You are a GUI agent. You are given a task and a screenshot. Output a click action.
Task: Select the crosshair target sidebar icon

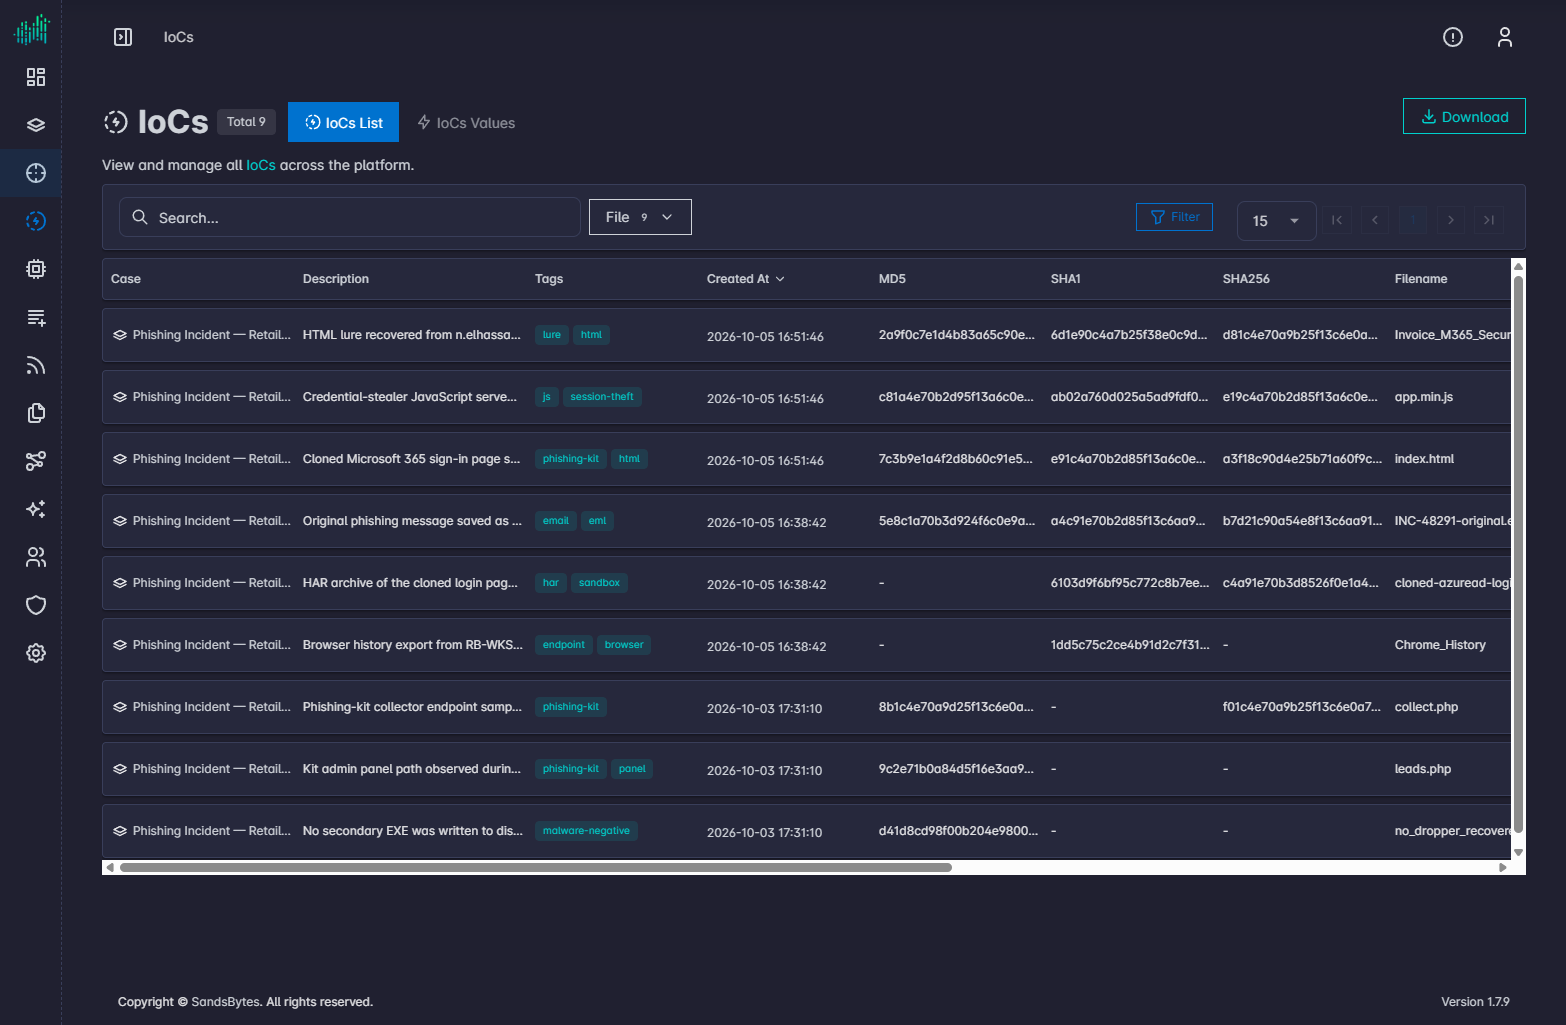pos(36,173)
